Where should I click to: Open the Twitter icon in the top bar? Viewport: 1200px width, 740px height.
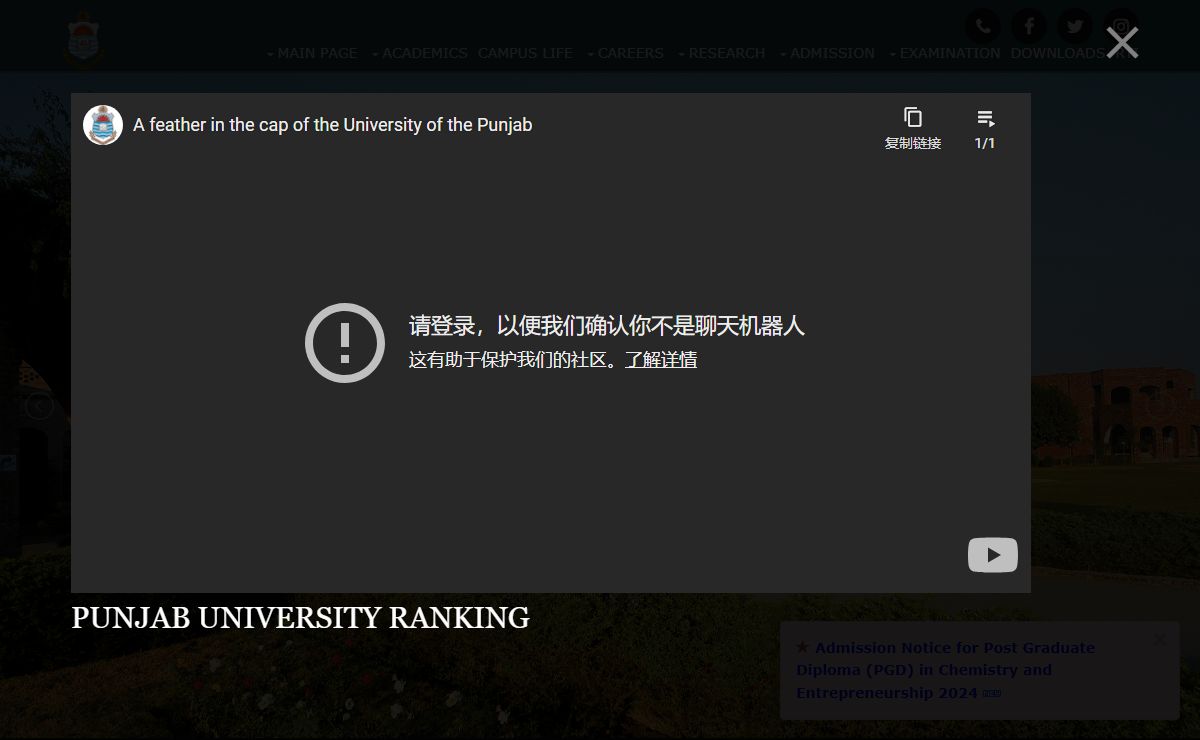coord(1075,26)
